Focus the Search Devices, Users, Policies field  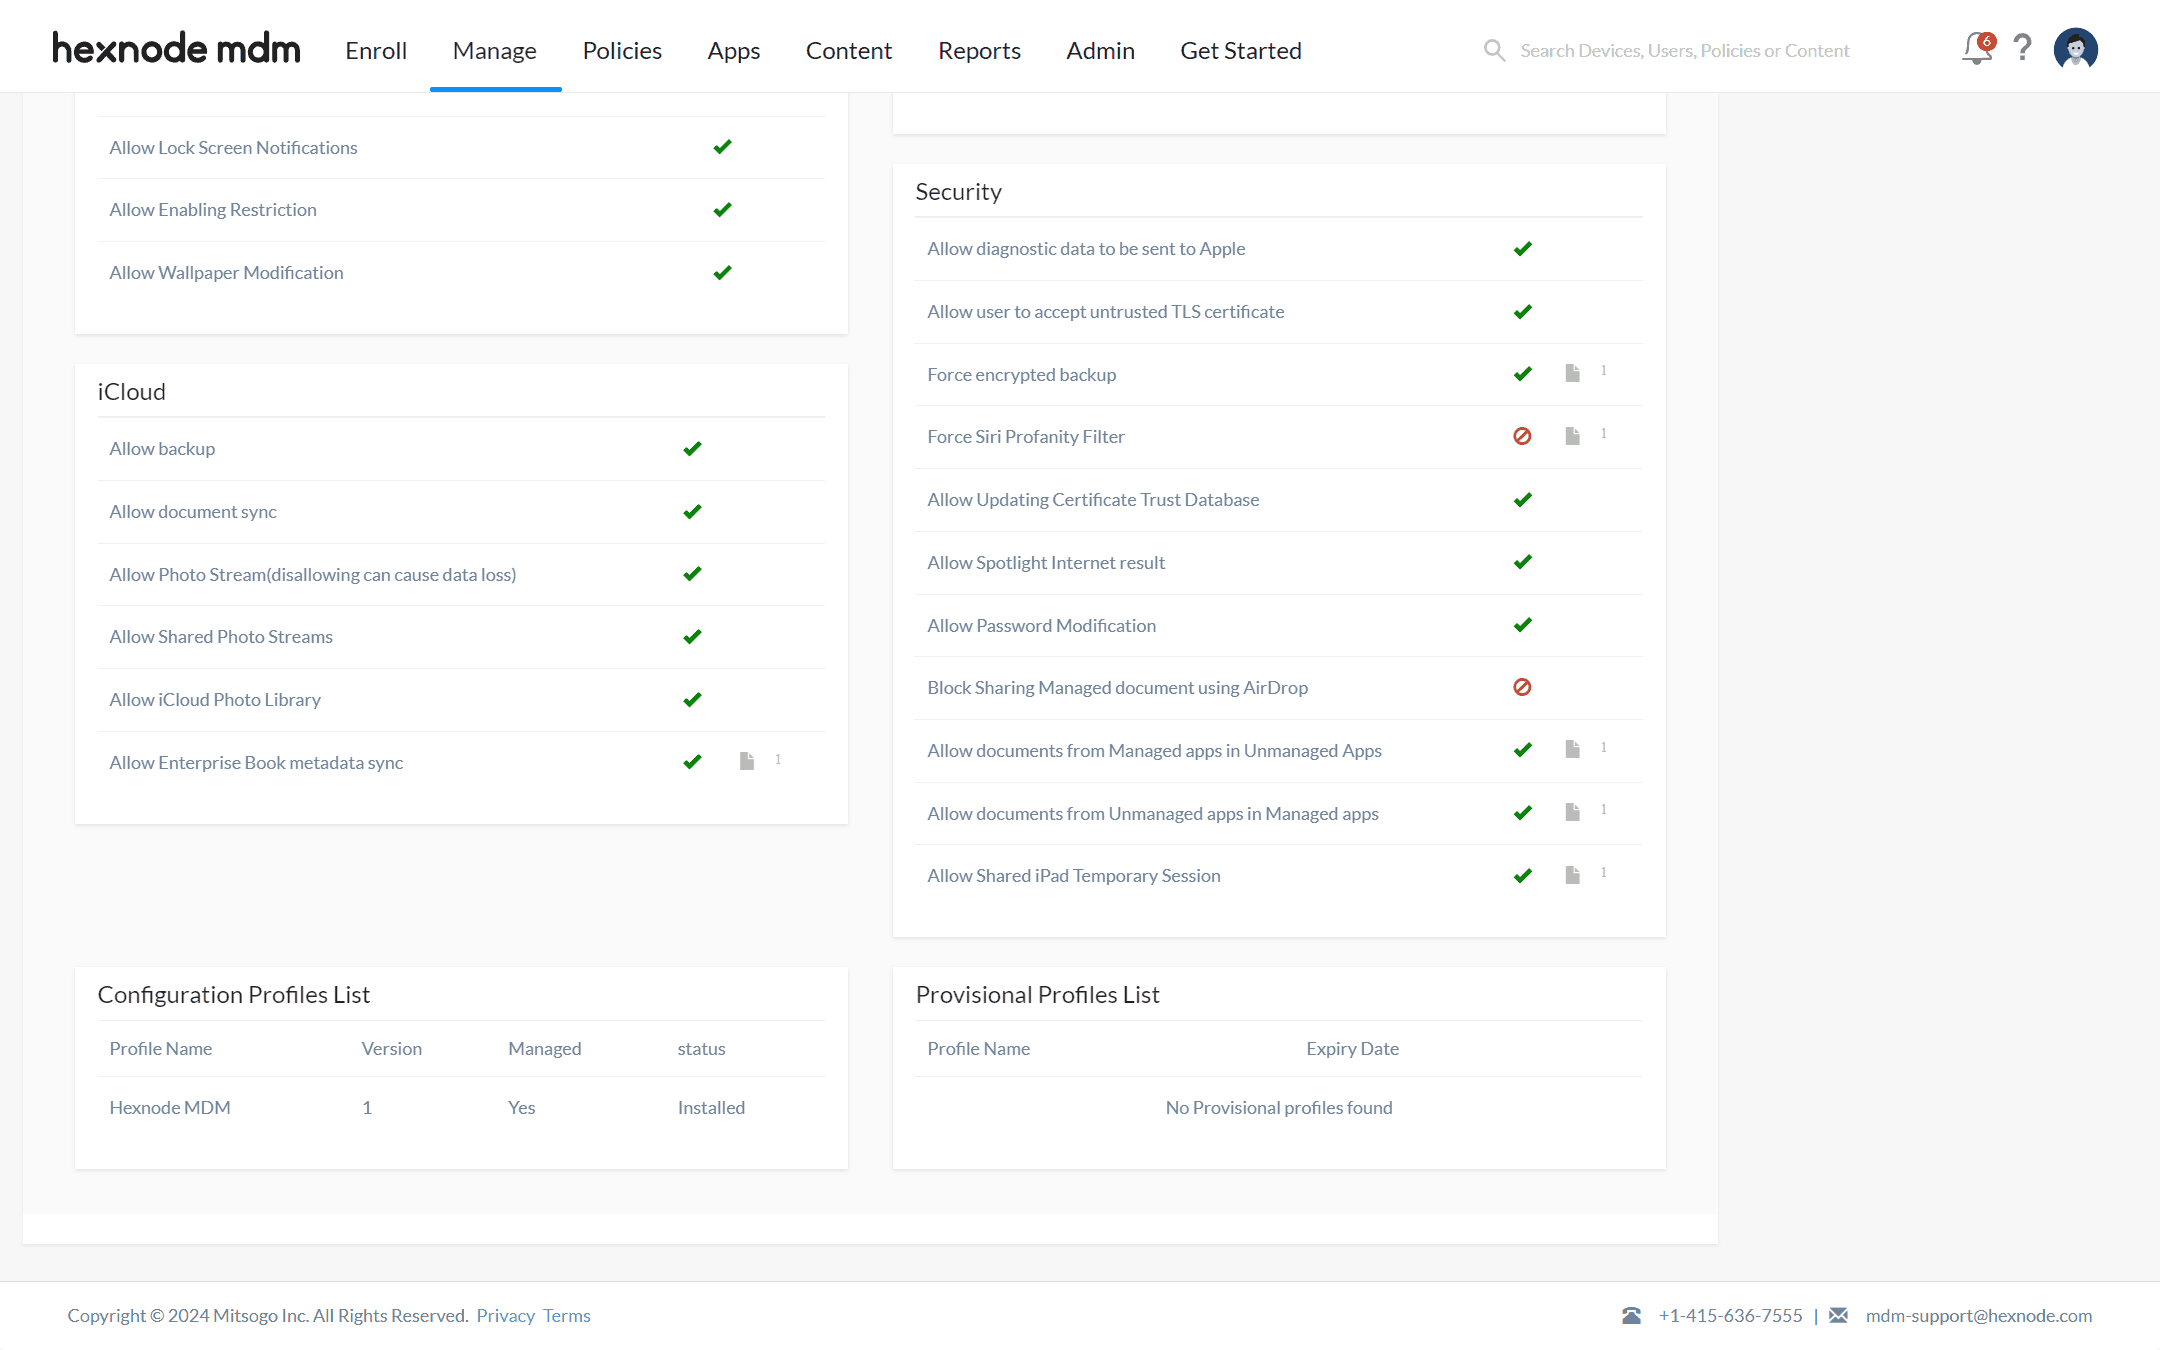[1685, 50]
